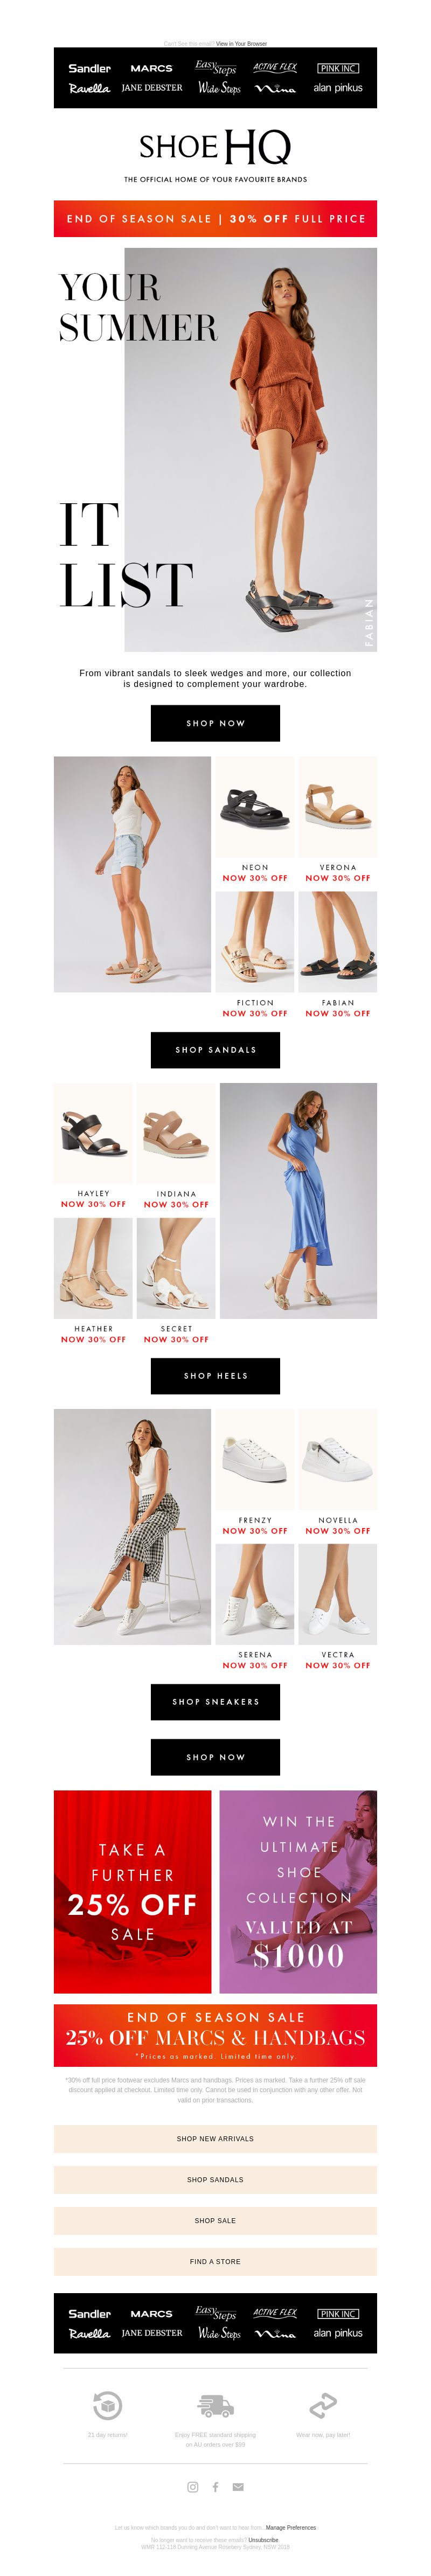
Task: Open the Shop New Arrivals bar
Action: click(x=215, y=2139)
